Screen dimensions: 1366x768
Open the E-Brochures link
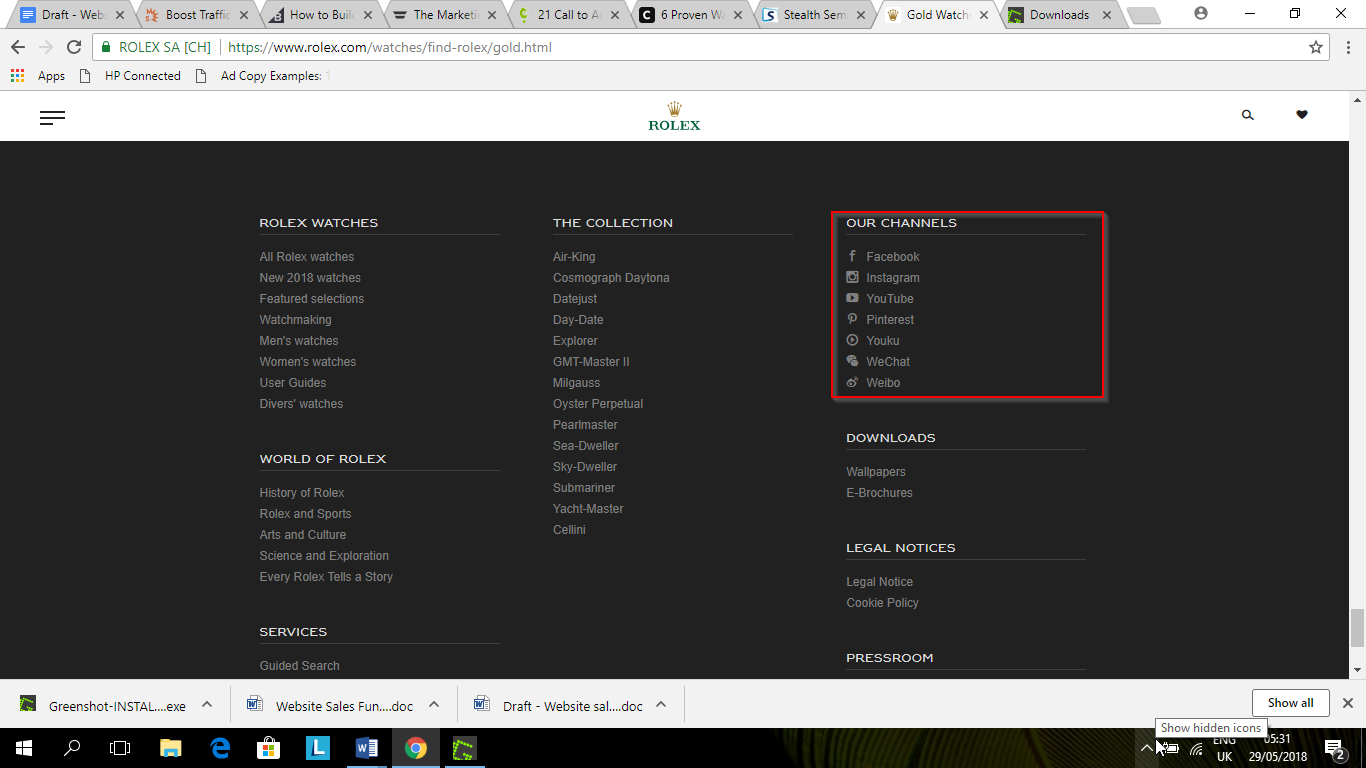(x=879, y=493)
